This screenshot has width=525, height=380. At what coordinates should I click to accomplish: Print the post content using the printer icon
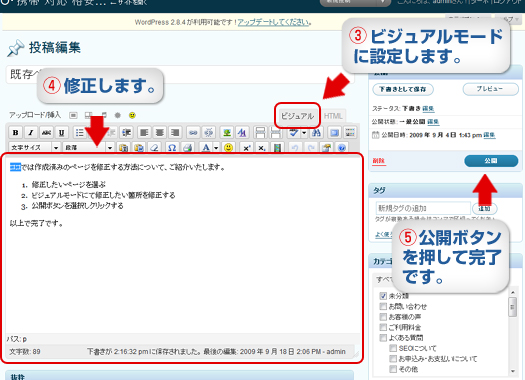pyautogui.click(x=188, y=148)
